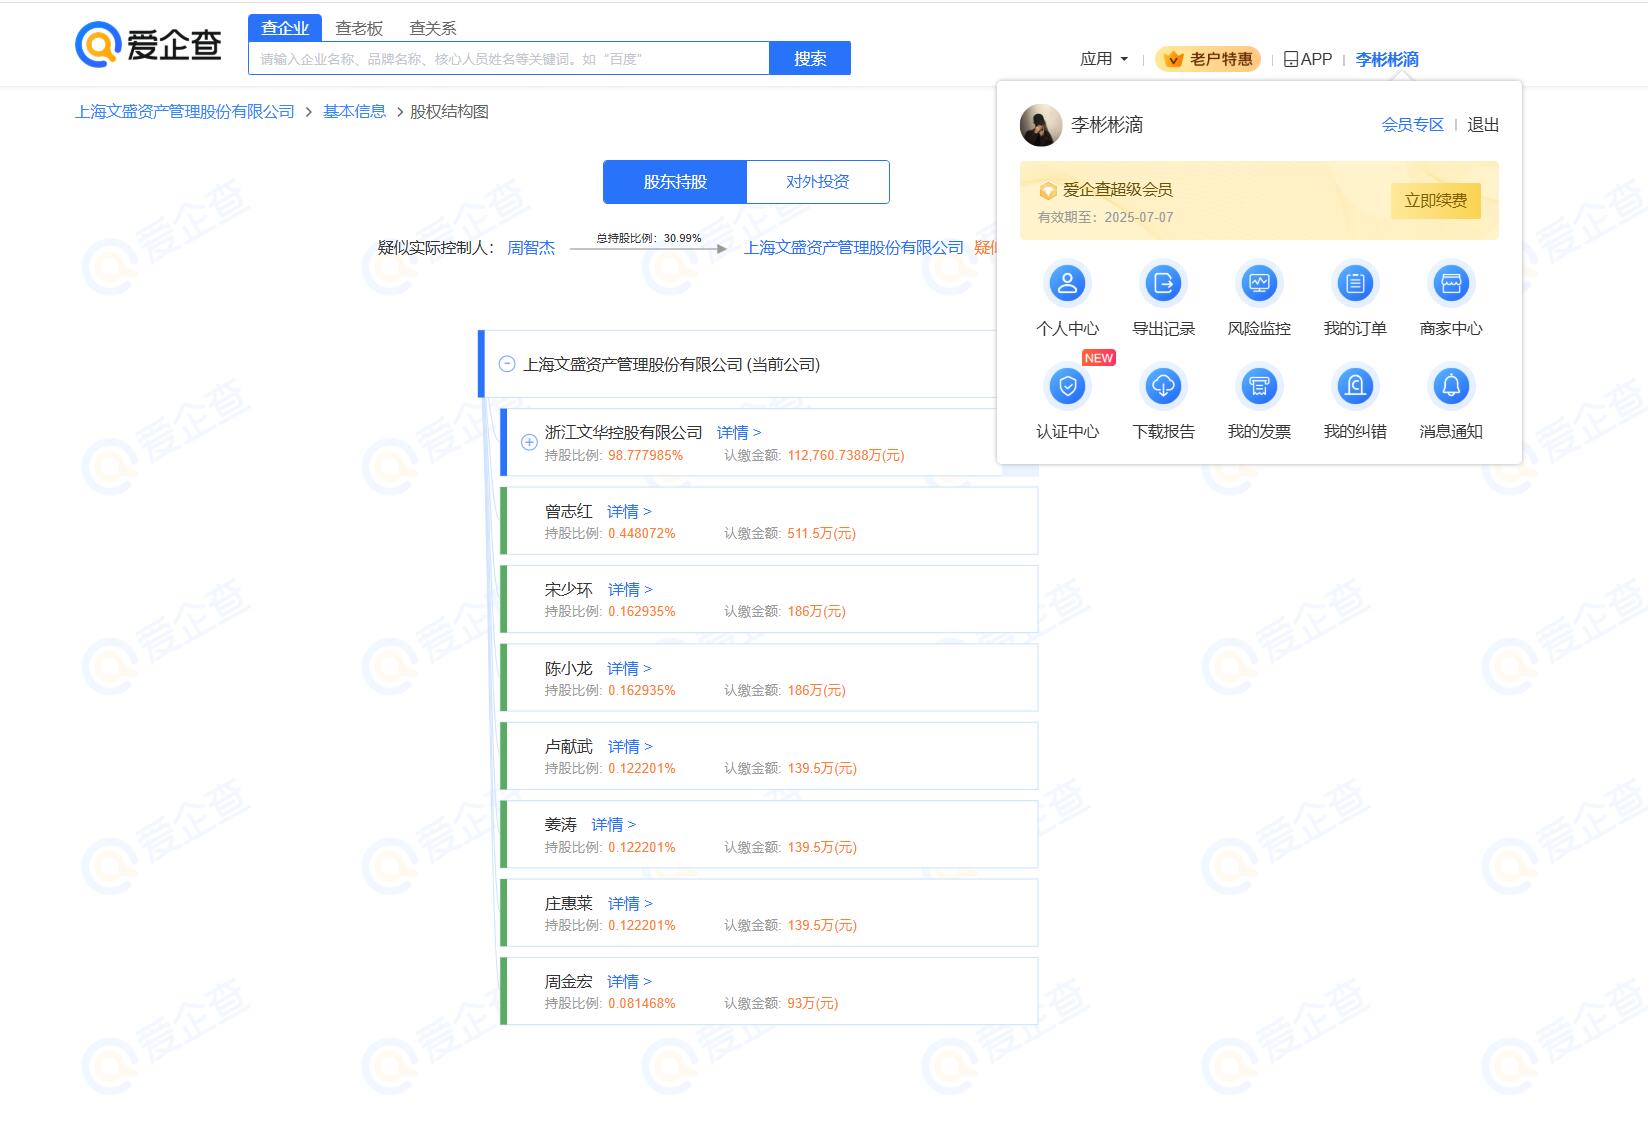The height and width of the screenshot is (1143, 1648).
Task: Open 详情 for 周金宏
Action: (629, 982)
